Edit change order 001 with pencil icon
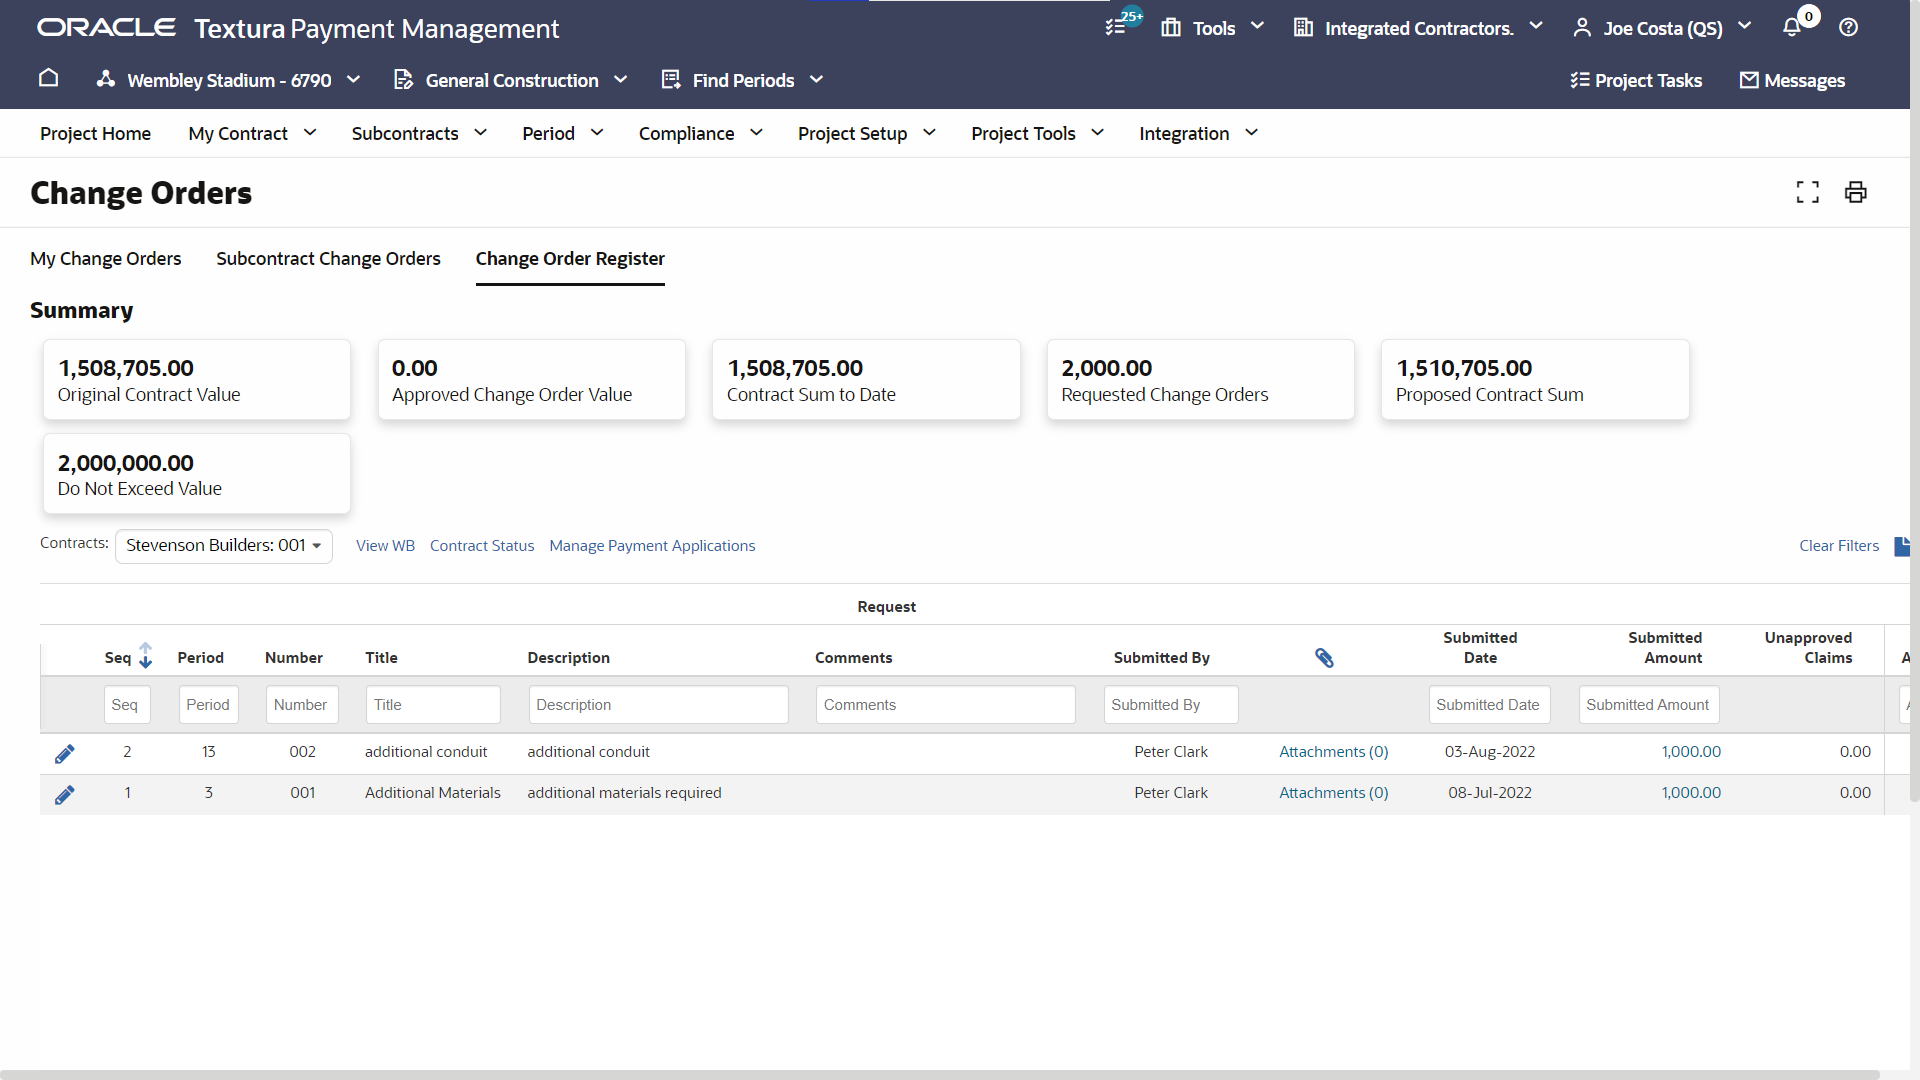Image resolution: width=1920 pixels, height=1080 pixels. 65,794
